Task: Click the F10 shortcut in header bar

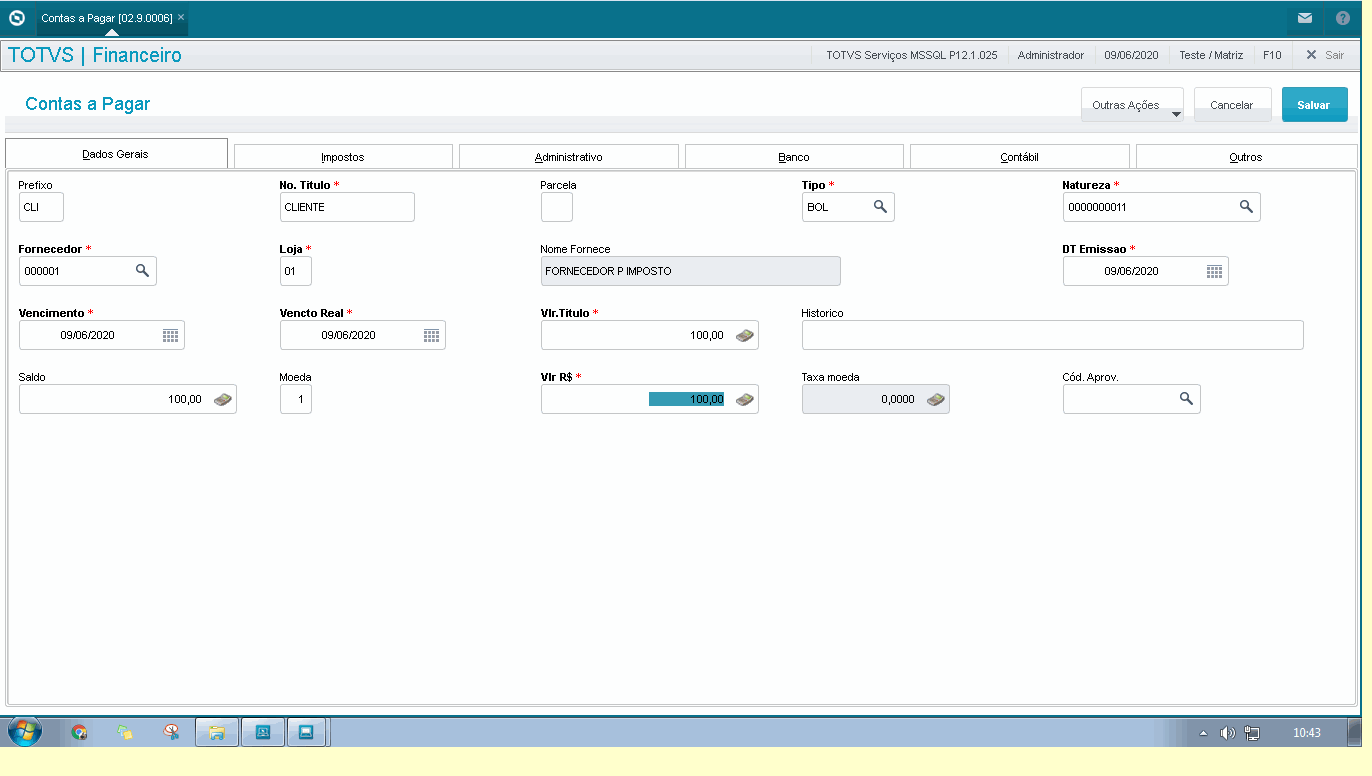Action: (x=1272, y=55)
